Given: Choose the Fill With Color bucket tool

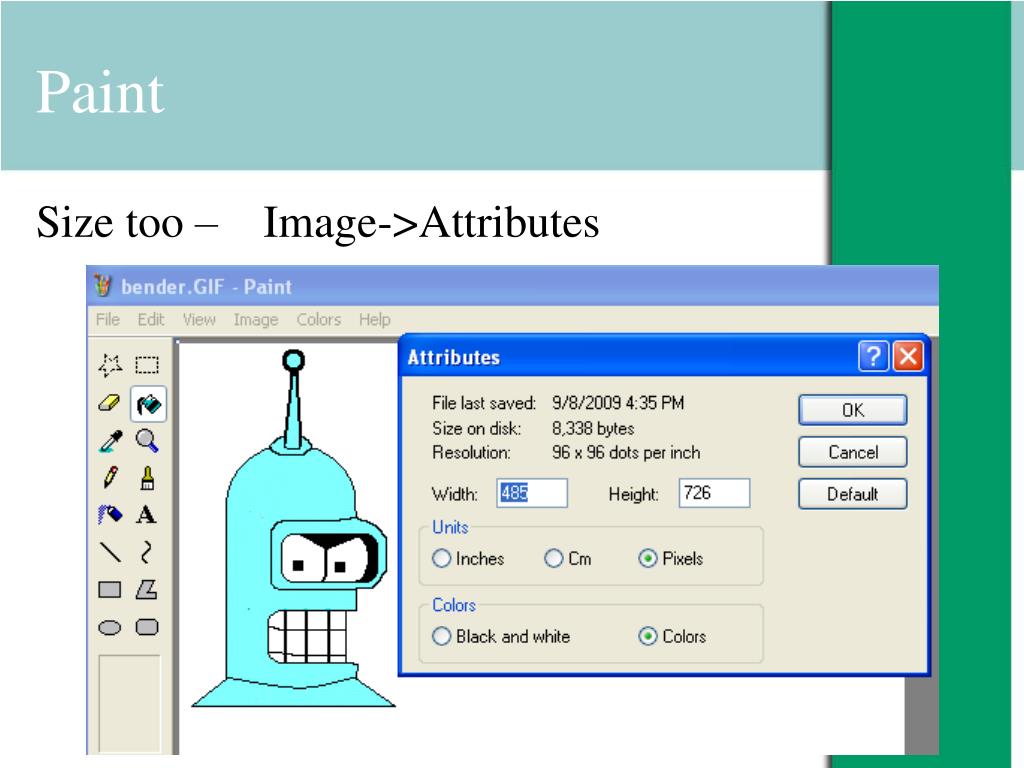Looking at the screenshot, I should (x=148, y=404).
